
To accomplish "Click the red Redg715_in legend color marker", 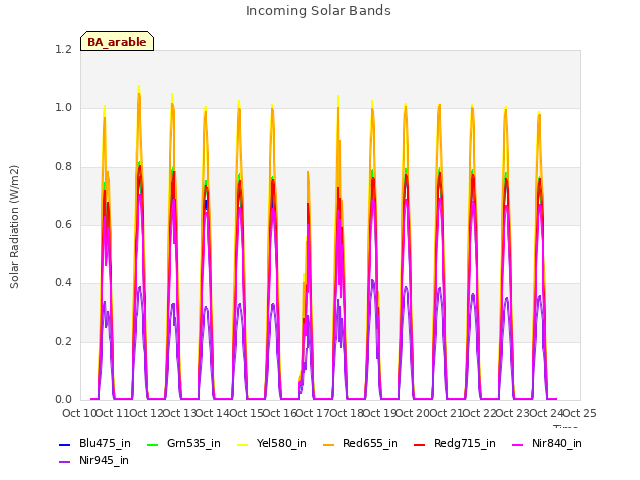I will [420, 444].
